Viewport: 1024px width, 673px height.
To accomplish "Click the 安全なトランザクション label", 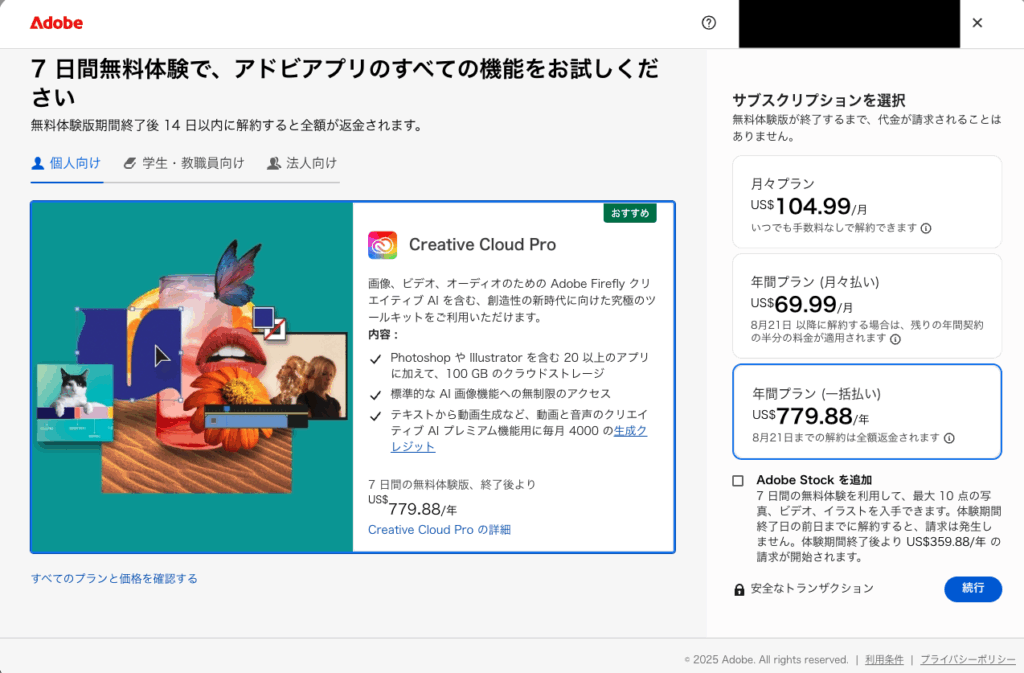I will (x=812, y=589).
